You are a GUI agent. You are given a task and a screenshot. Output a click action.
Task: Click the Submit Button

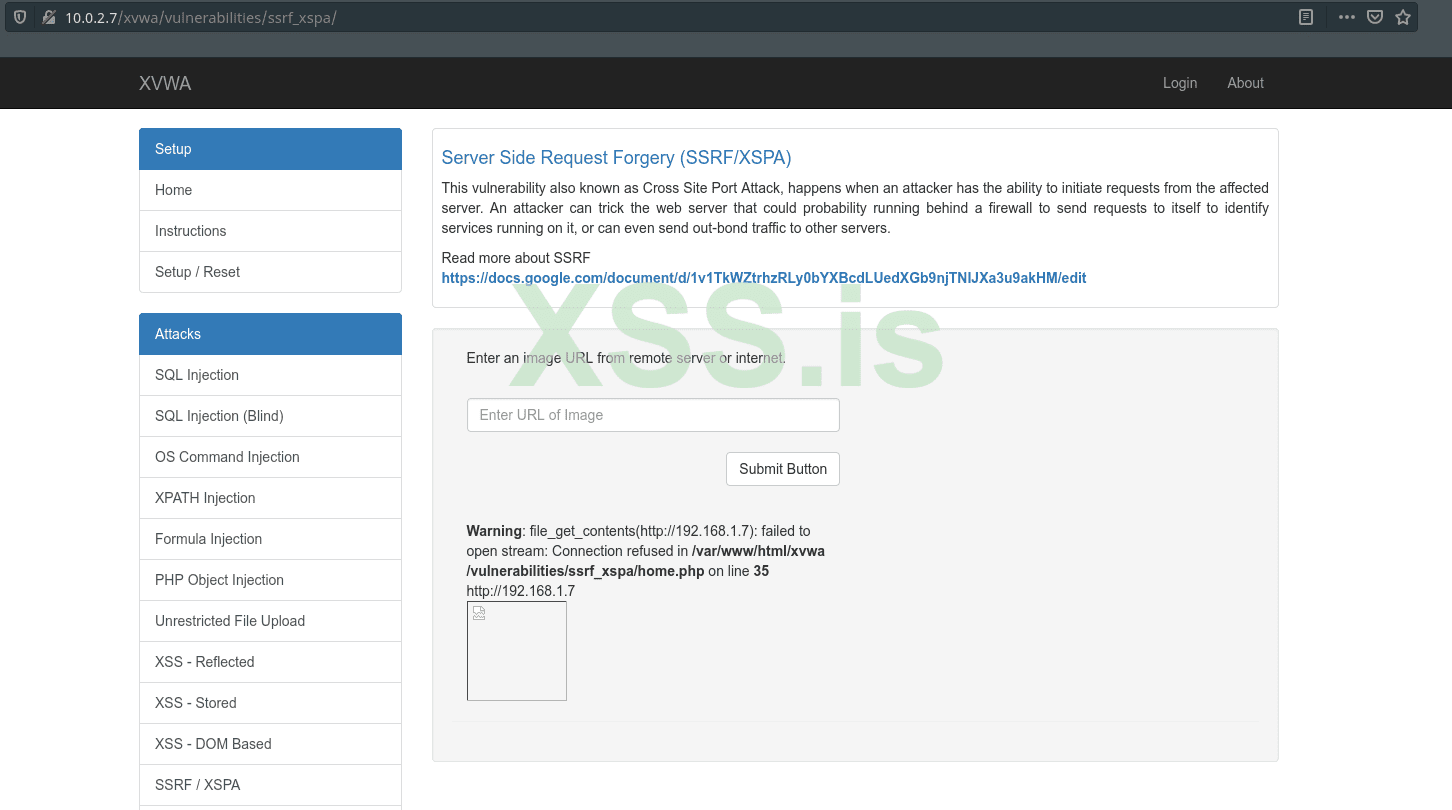783,469
